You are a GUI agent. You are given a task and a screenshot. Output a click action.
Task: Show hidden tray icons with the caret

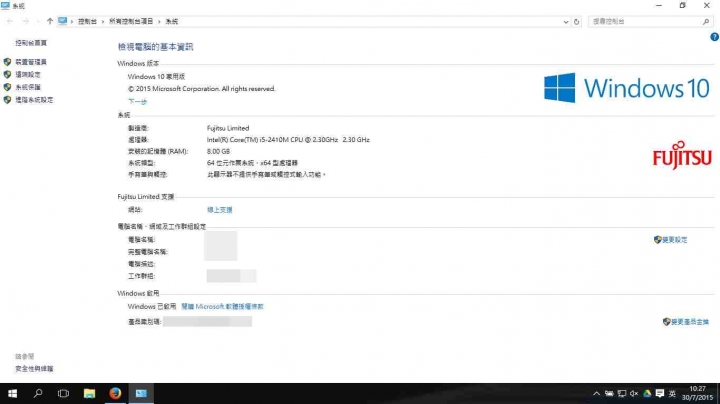point(596,393)
